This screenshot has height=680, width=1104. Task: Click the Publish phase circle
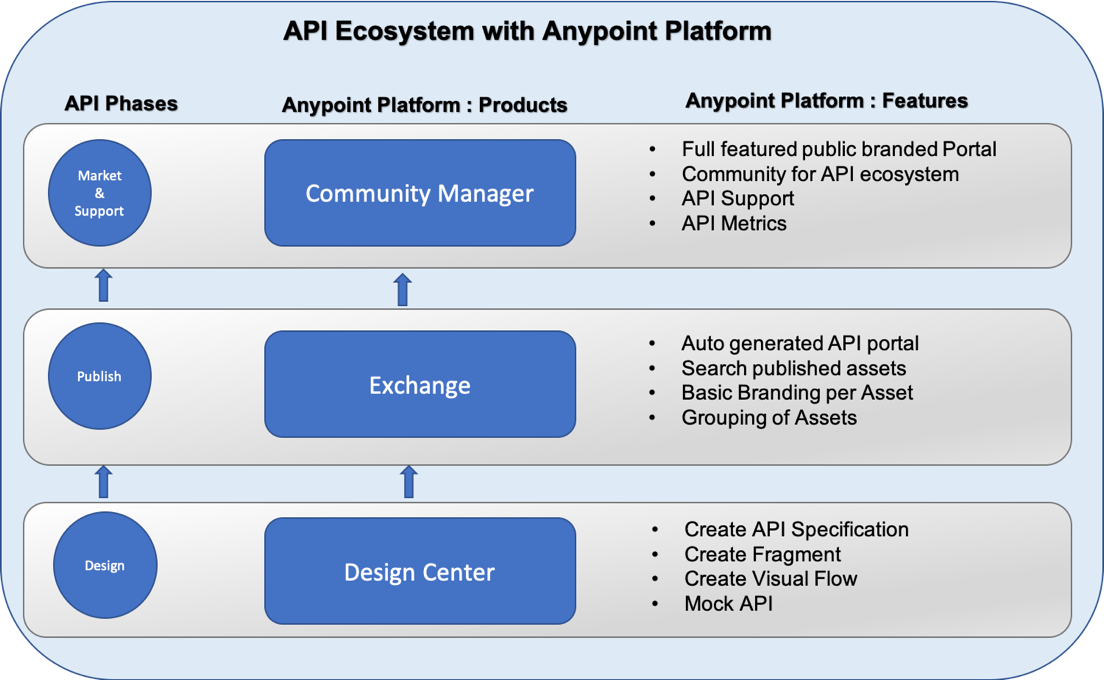(99, 375)
